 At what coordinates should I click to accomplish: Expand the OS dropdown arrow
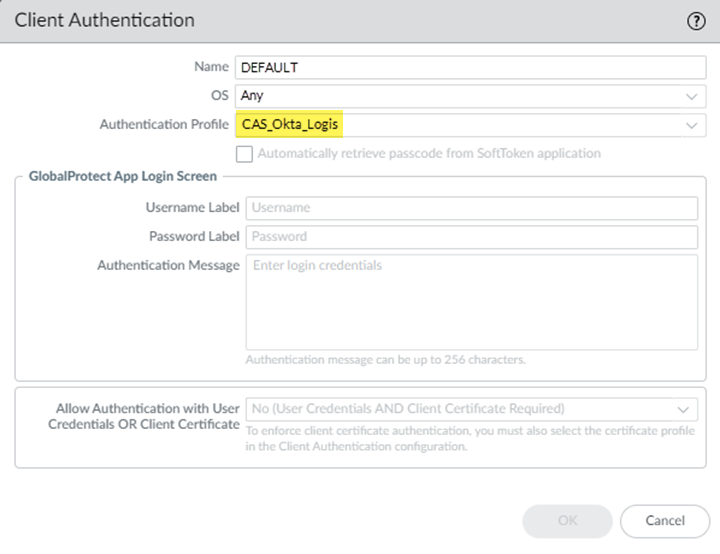click(x=692, y=97)
